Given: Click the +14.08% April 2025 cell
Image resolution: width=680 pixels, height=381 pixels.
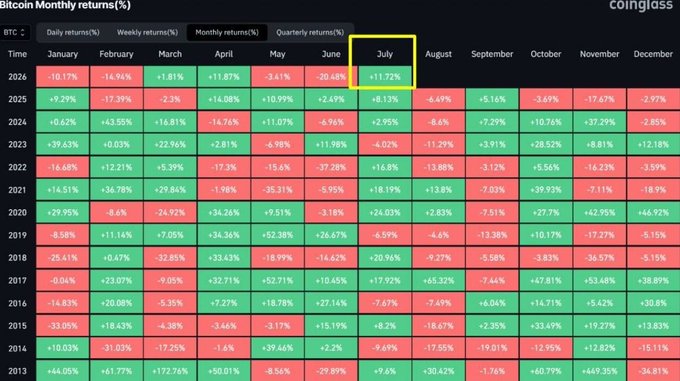Looking at the screenshot, I should [224, 99].
